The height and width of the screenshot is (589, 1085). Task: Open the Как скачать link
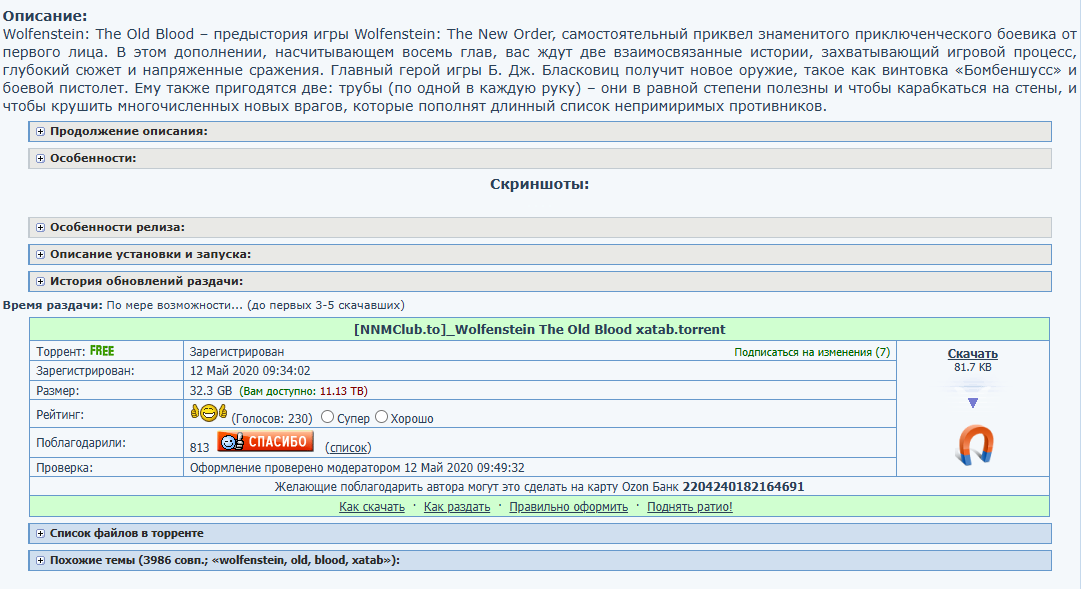click(x=372, y=507)
